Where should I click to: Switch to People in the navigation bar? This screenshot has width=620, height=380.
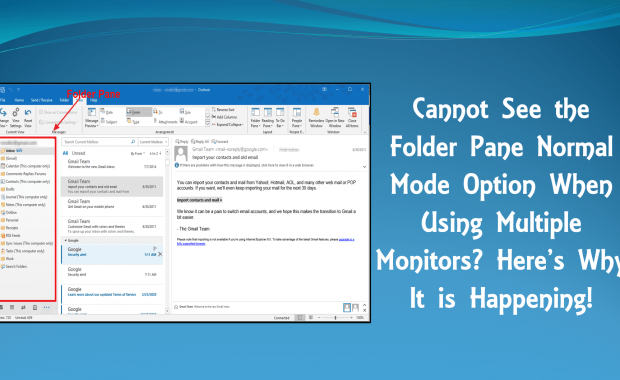coord(23,307)
